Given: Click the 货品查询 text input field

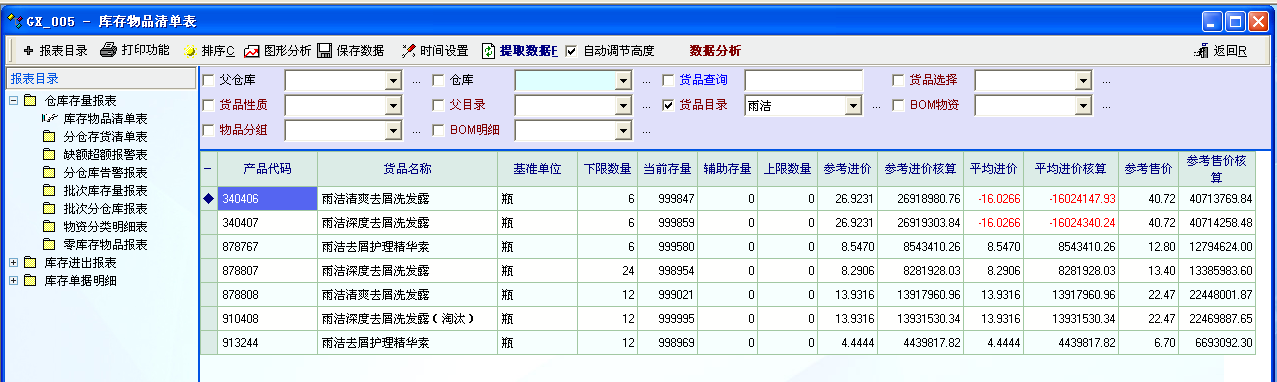Looking at the screenshot, I should (804, 80).
